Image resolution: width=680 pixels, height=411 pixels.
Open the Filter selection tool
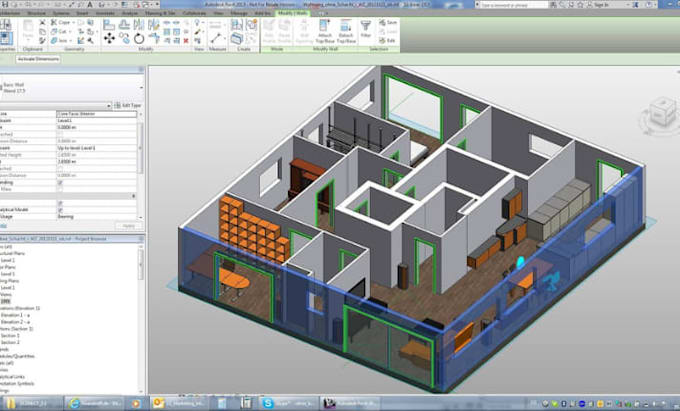(x=366, y=29)
